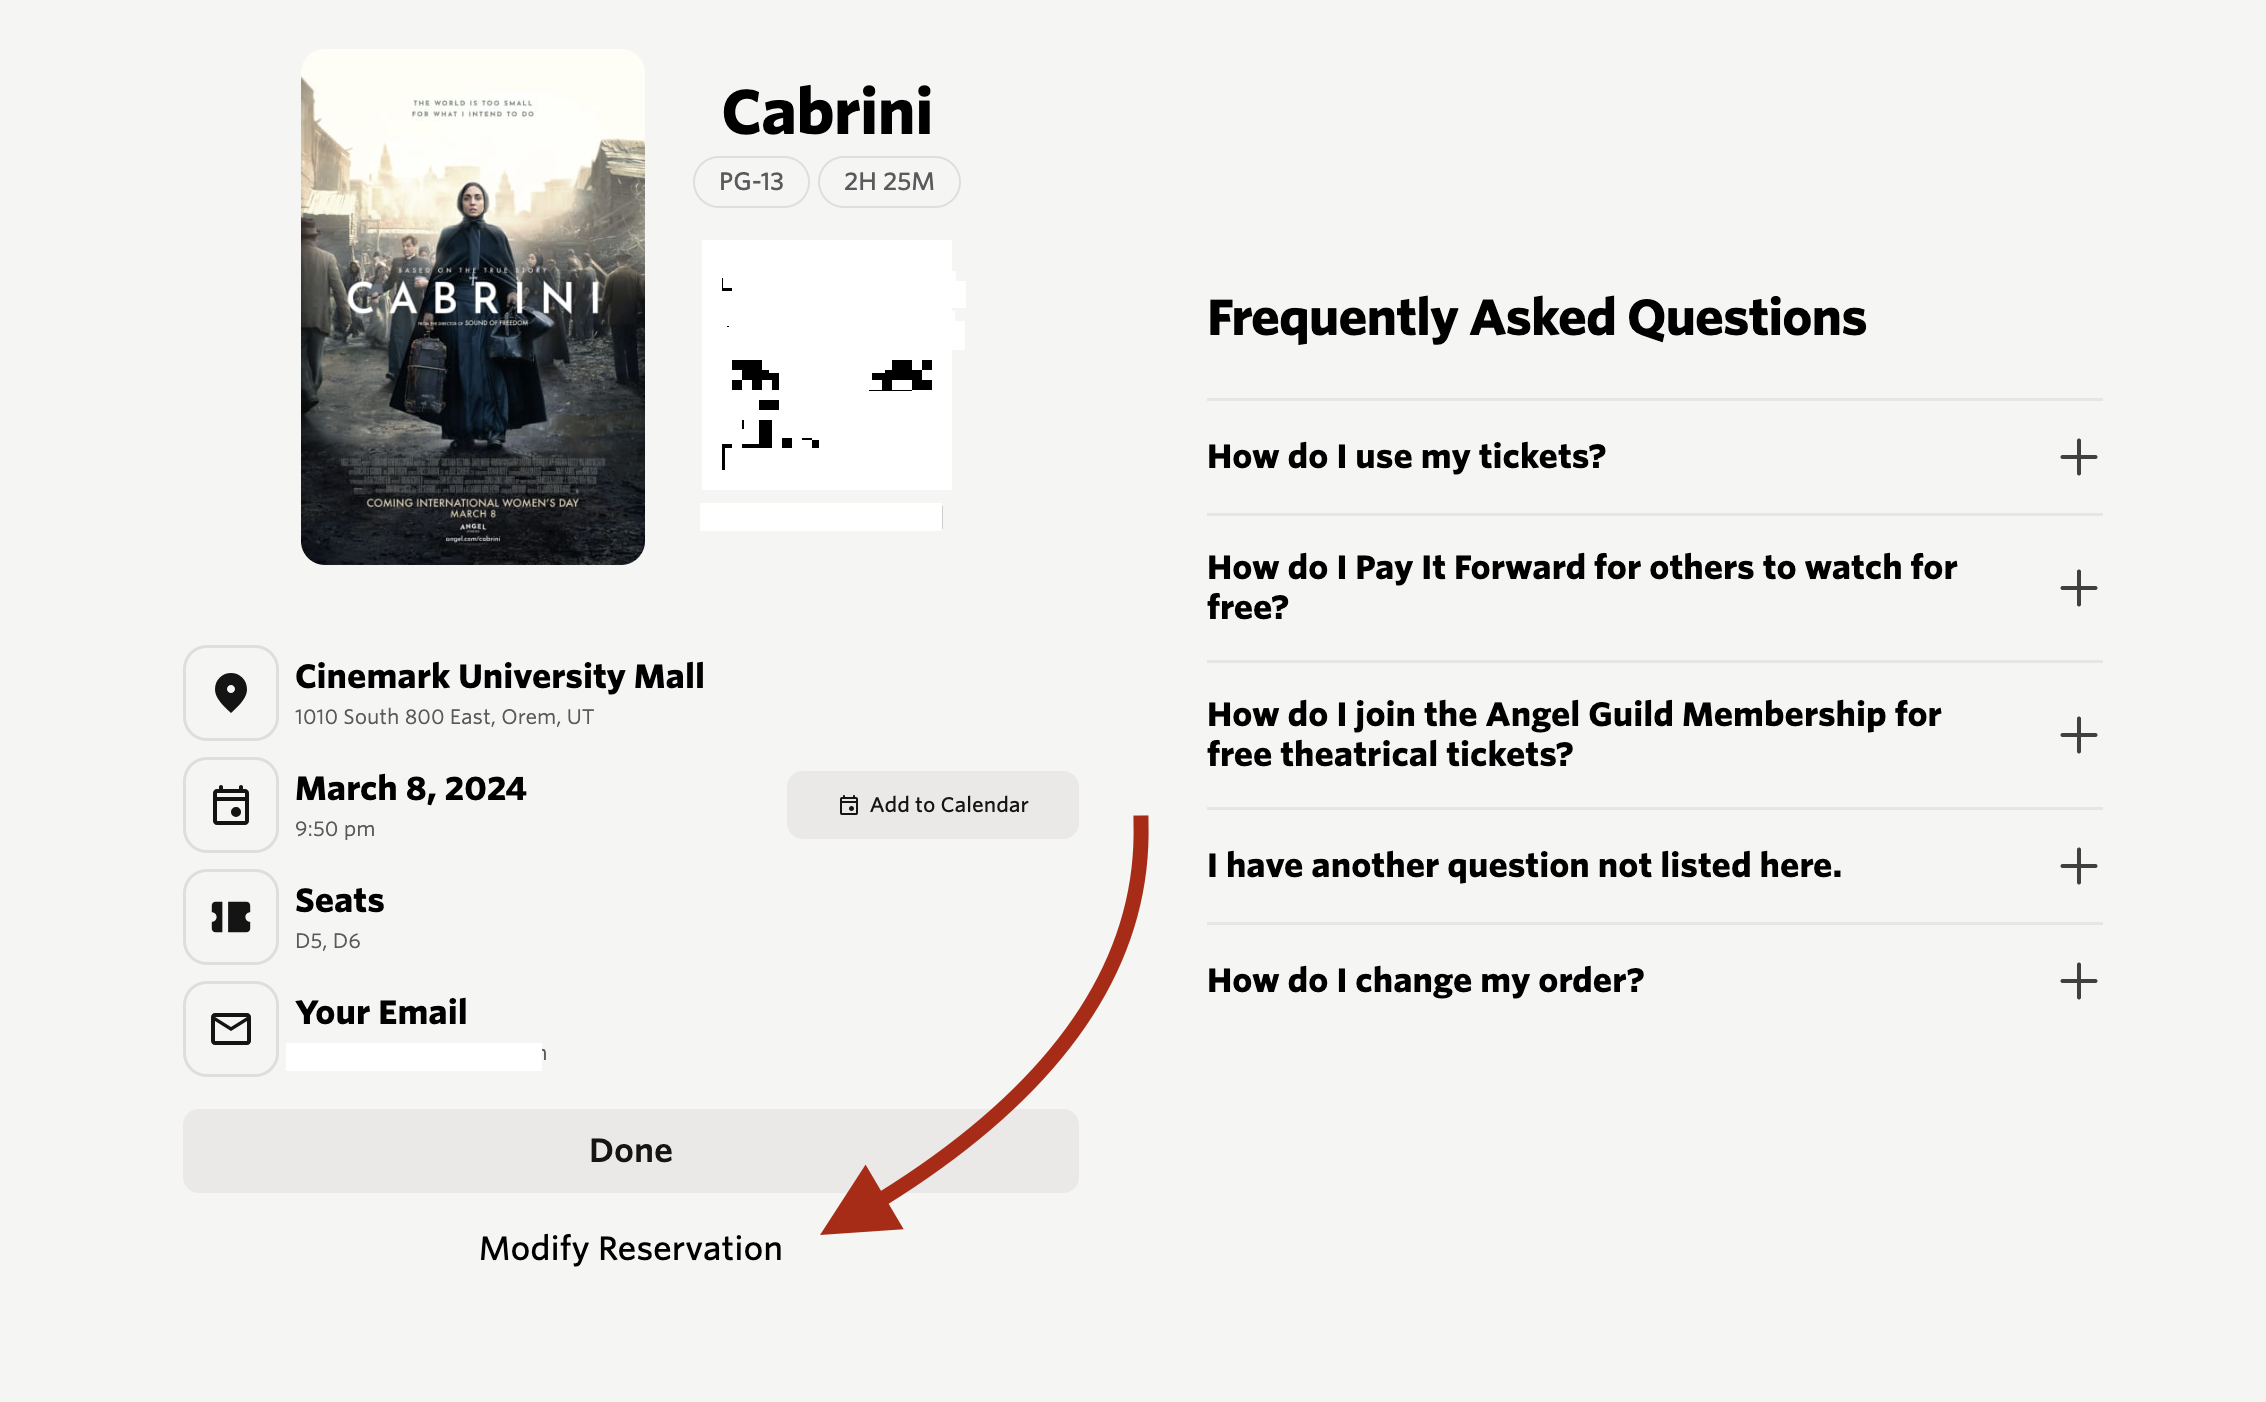This screenshot has height=1402, width=2266.
Task: Click the Add to Calendar button
Action: 932,805
